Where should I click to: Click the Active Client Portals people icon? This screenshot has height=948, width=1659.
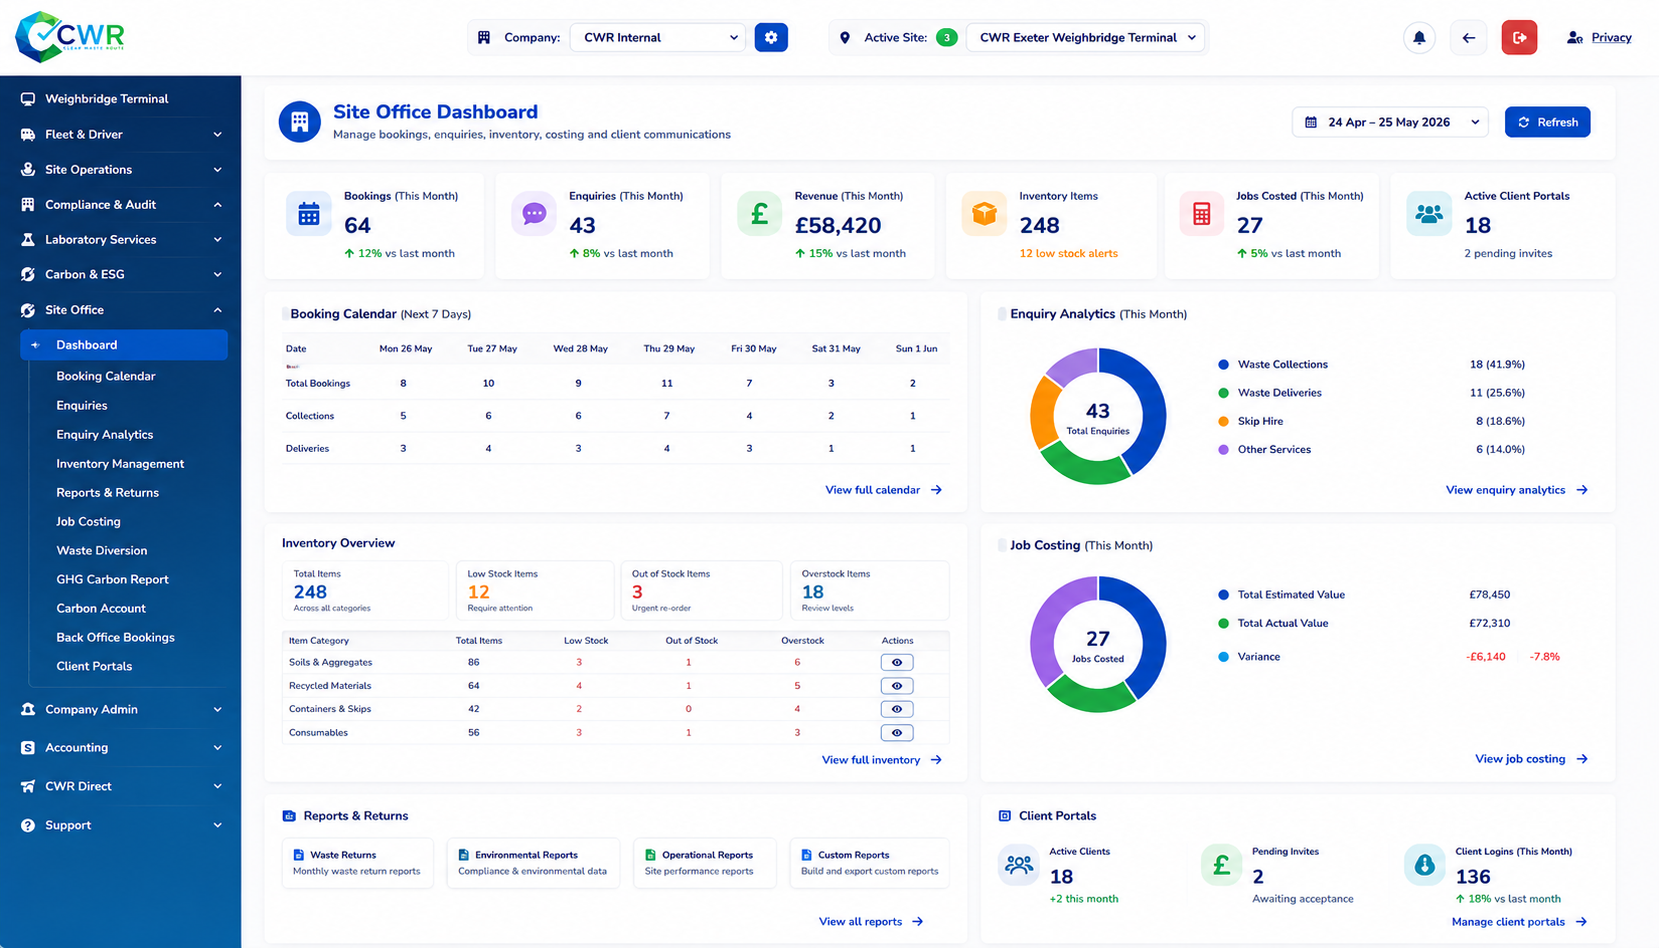[1429, 214]
